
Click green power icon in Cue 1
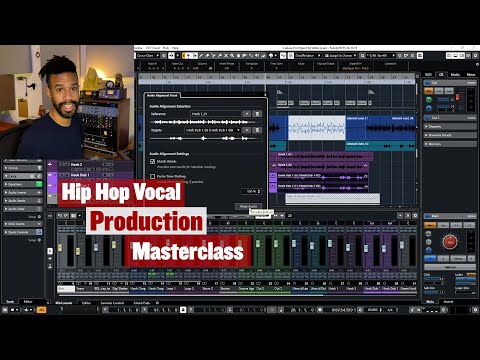point(429,99)
